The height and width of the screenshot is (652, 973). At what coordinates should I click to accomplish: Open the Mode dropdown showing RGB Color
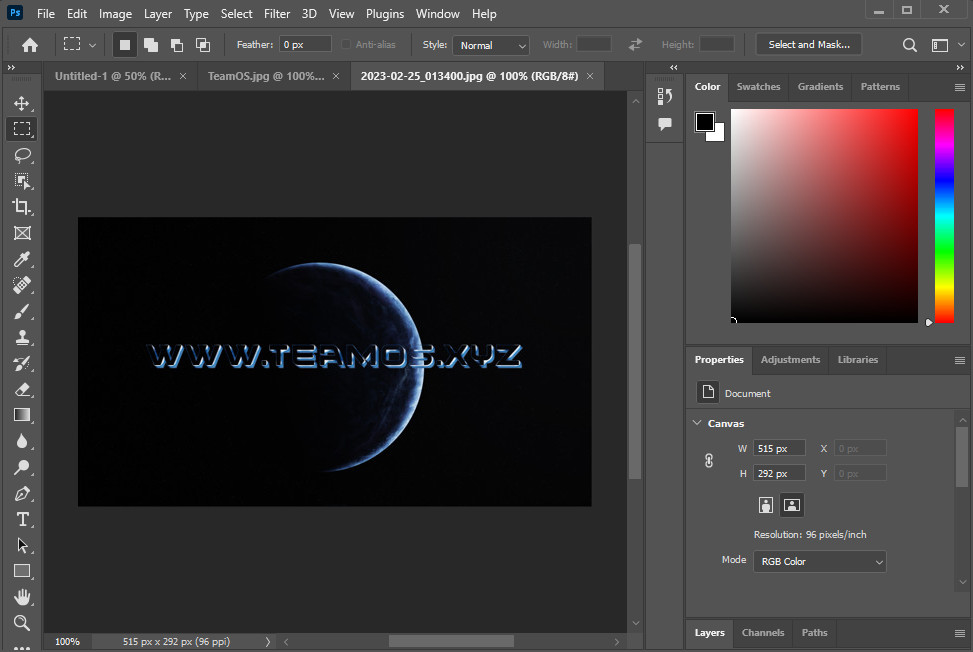pos(820,561)
